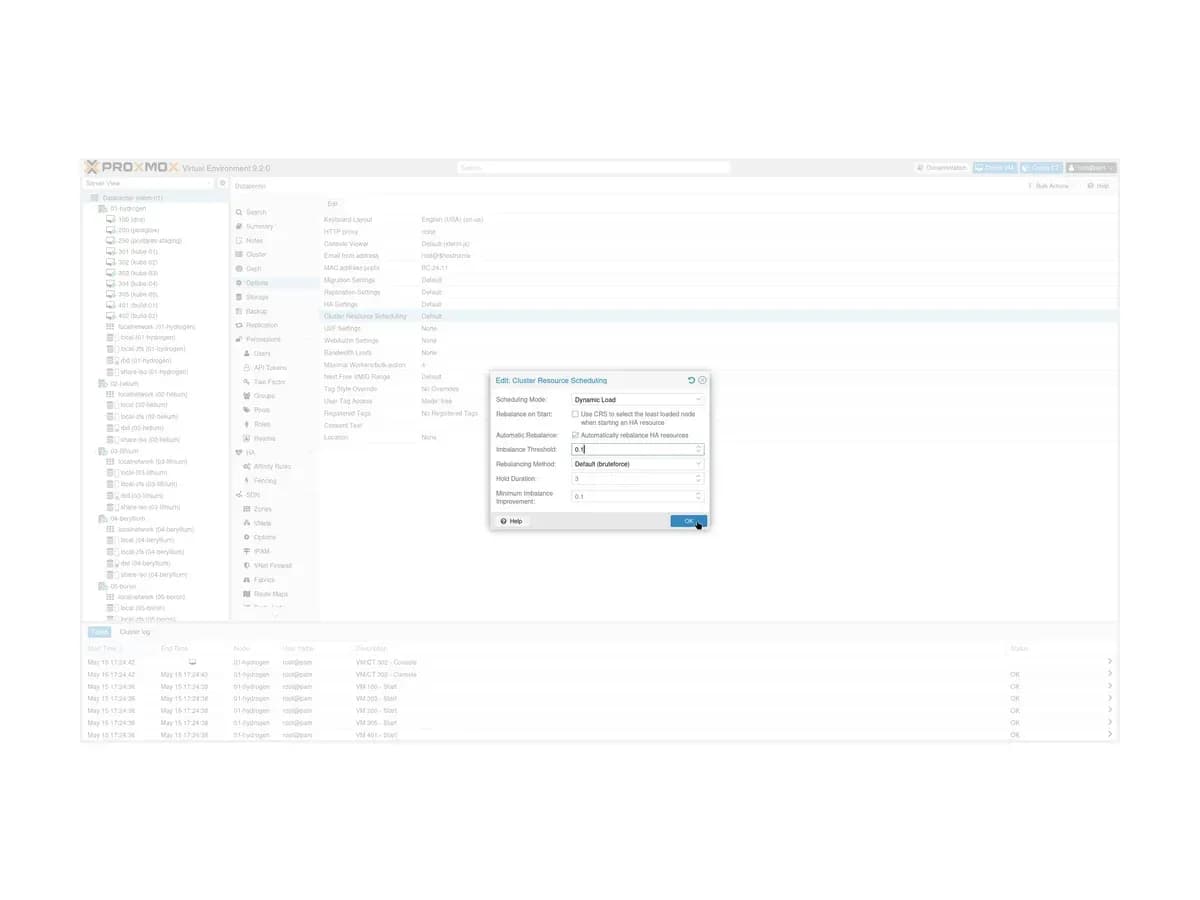Screen dimensions: 1200x900
Task: Open the root@pam user menu
Action: 1090,168
